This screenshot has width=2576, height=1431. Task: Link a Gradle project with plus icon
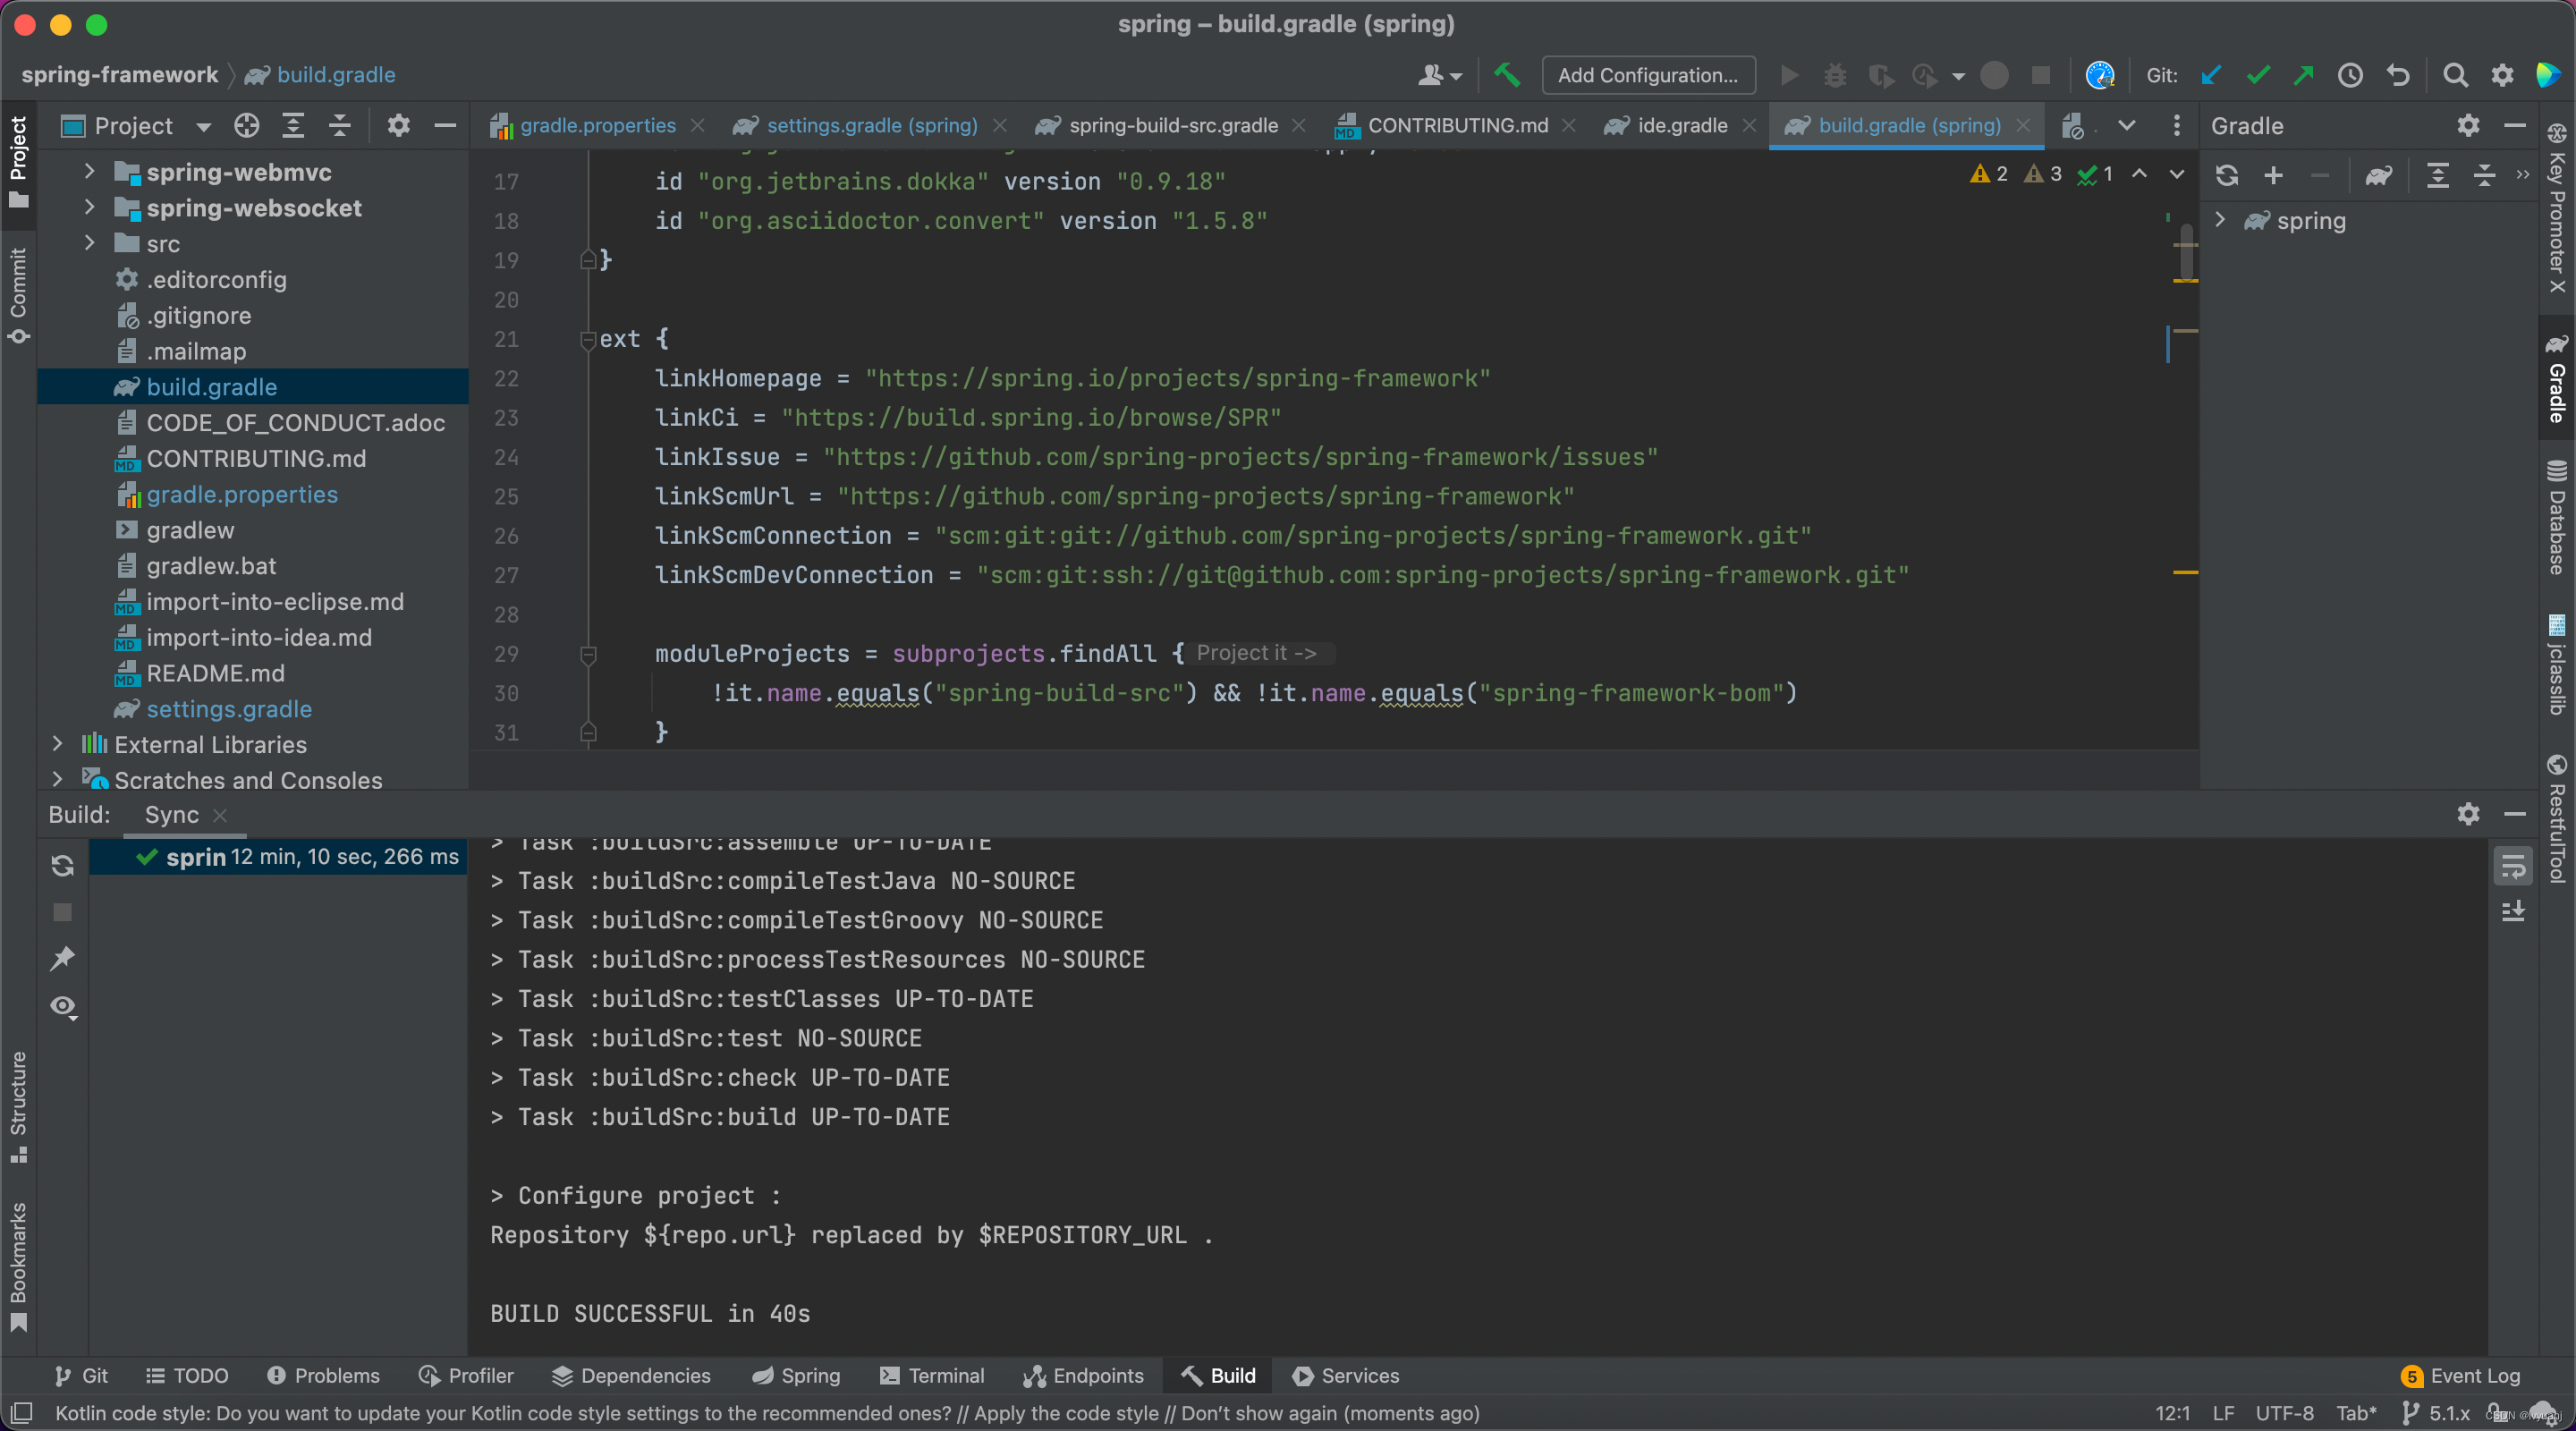[2273, 175]
